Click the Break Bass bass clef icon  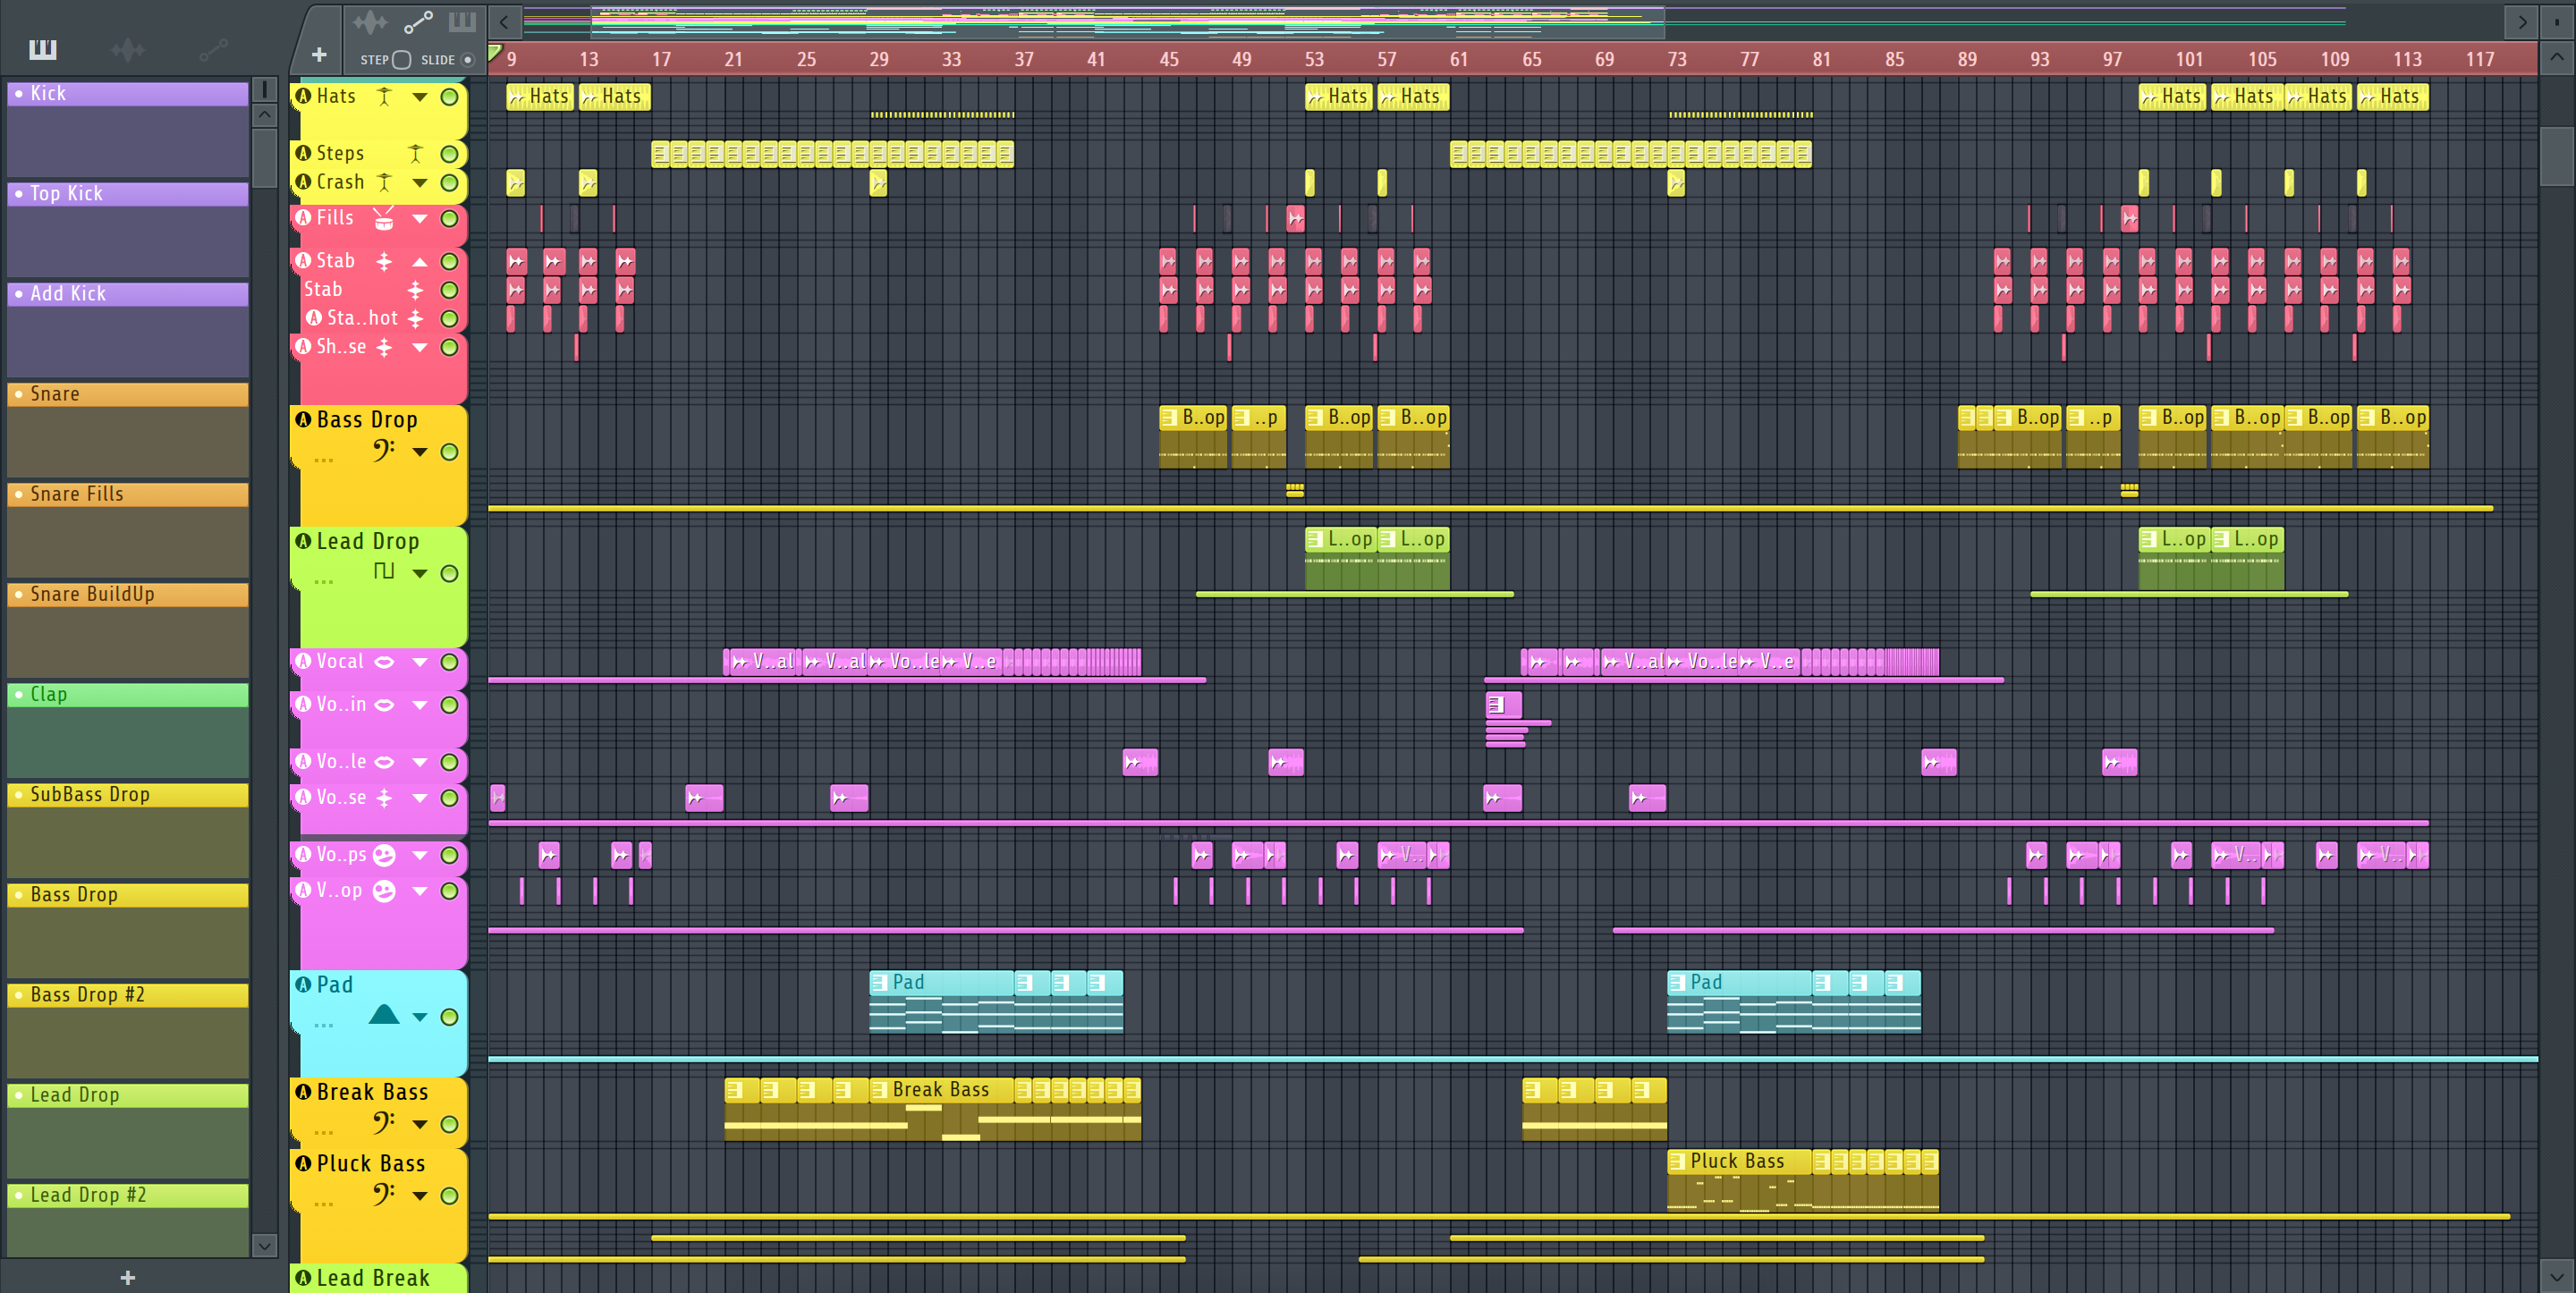[x=384, y=1122]
